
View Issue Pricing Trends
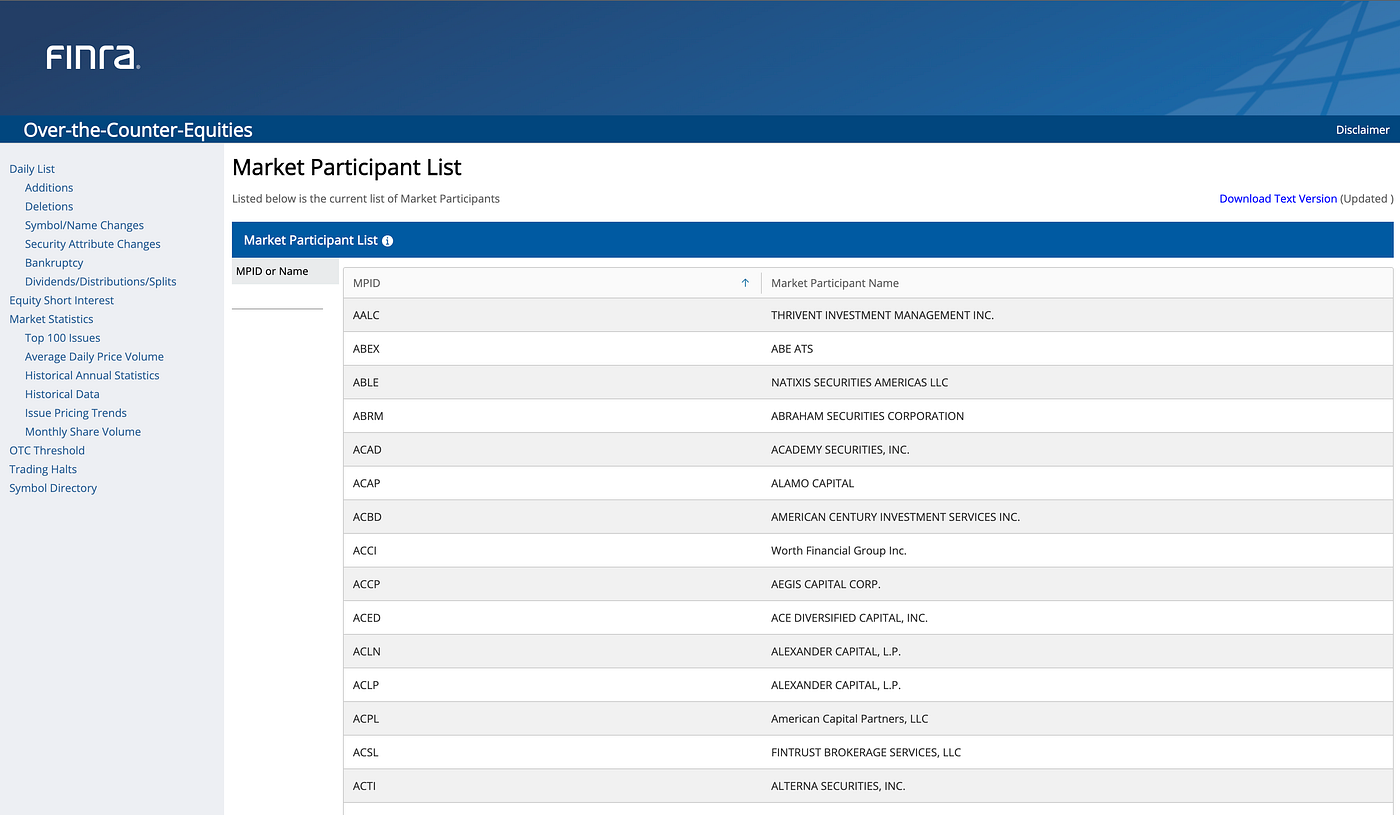pos(75,413)
